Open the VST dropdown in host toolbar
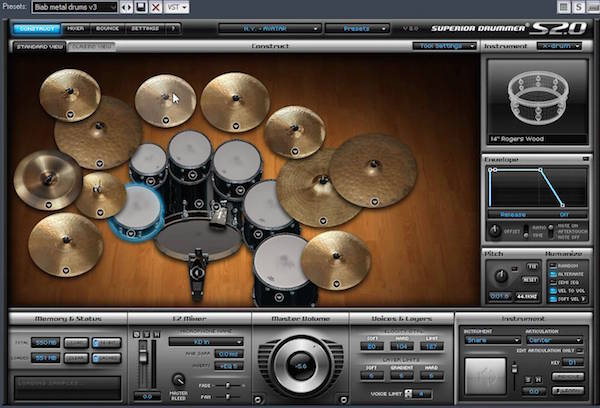The width and height of the screenshot is (600, 408). click(176, 7)
